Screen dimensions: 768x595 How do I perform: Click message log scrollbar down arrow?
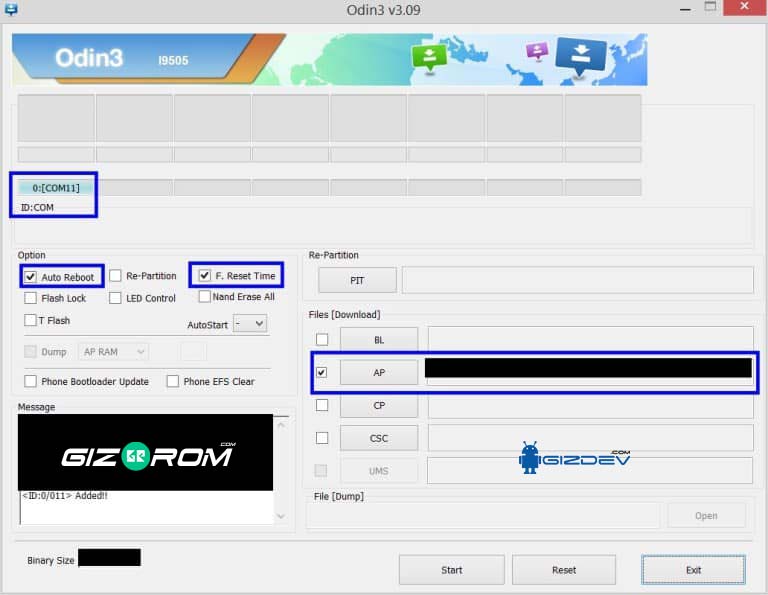(281, 516)
